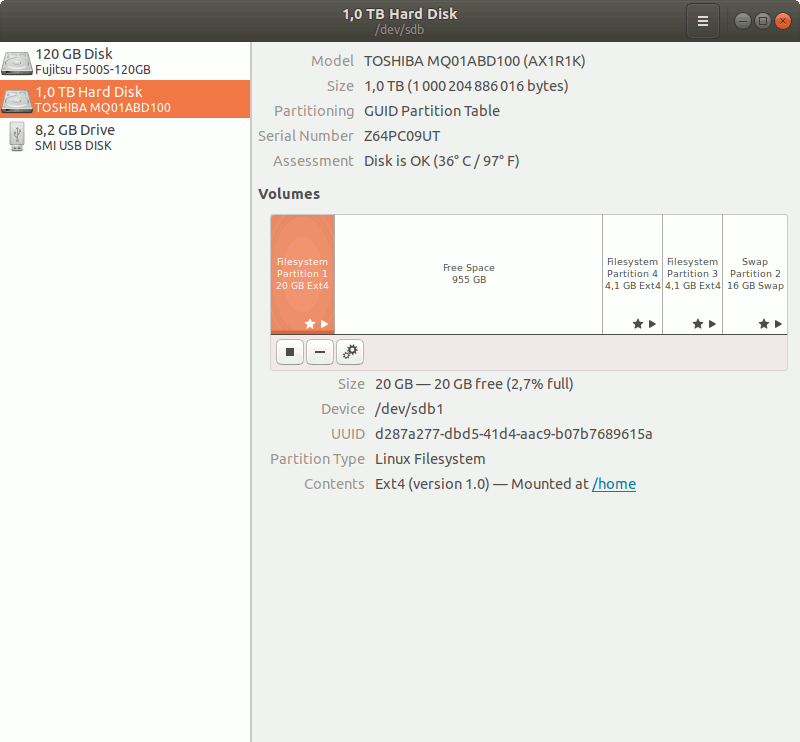
Task: Maximize the Disks window
Action: click(x=762, y=20)
